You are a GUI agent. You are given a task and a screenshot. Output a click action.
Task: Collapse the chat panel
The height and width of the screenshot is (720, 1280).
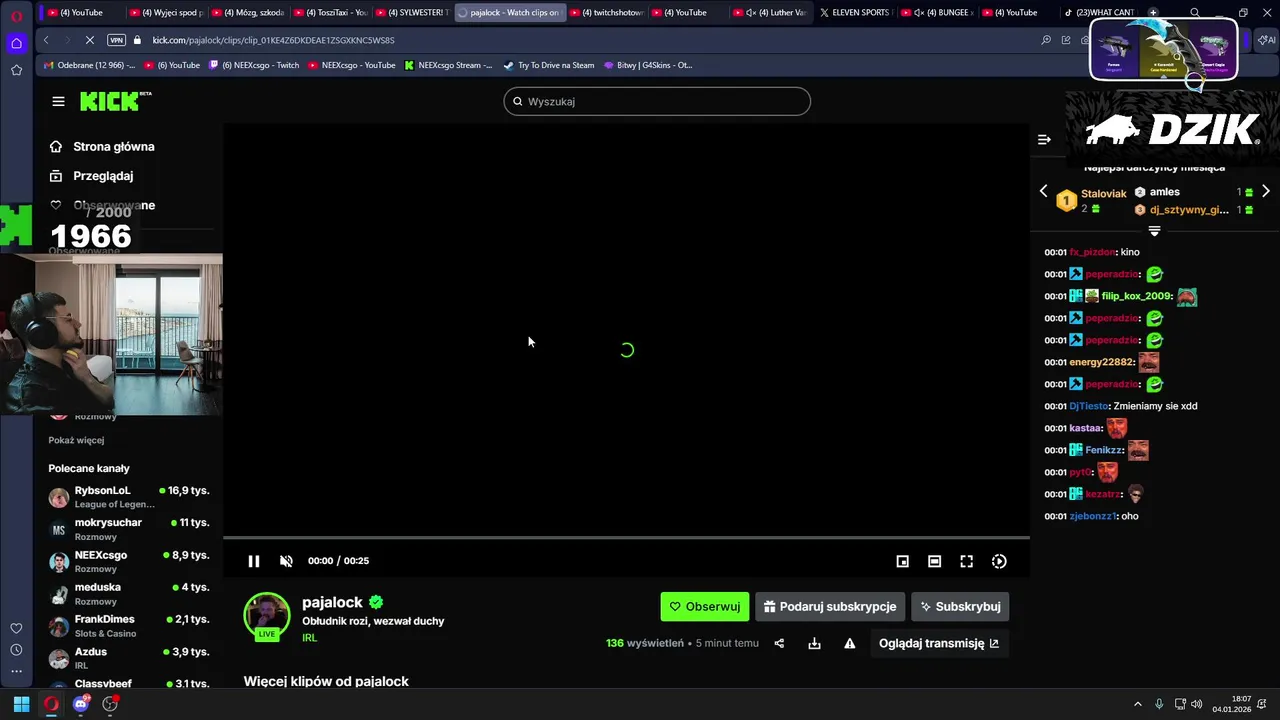[x=1044, y=139]
